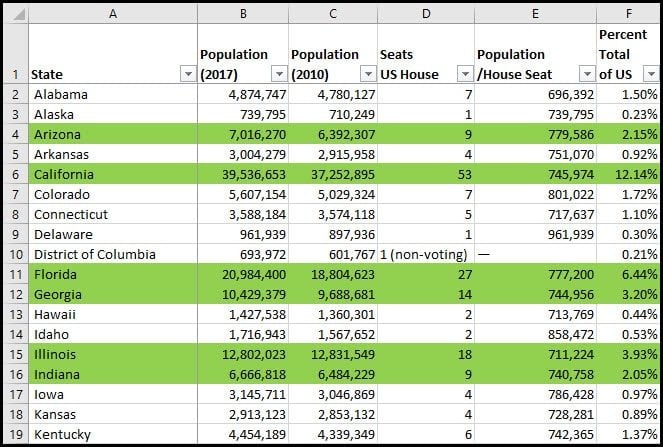Select column E header
The width and height of the screenshot is (663, 447).
click(x=535, y=14)
